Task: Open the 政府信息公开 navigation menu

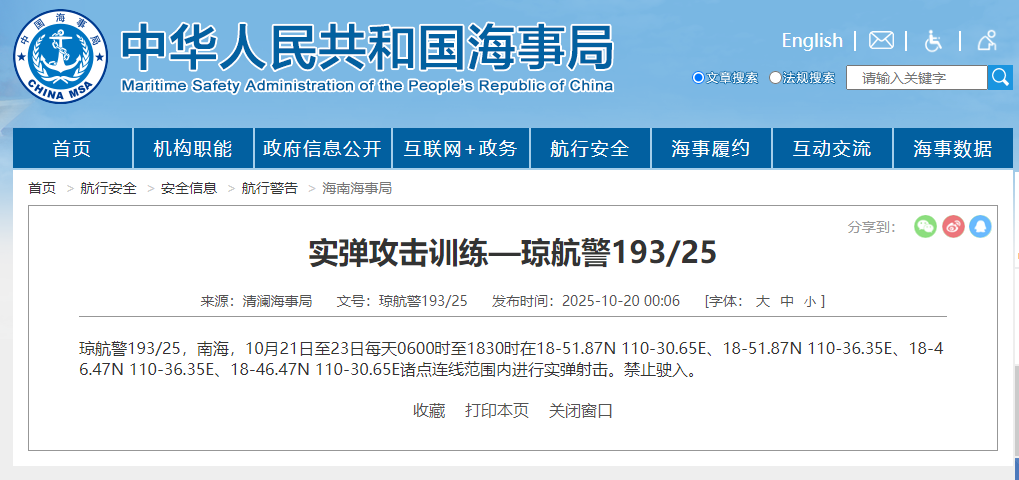Action: (x=322, y=149)
